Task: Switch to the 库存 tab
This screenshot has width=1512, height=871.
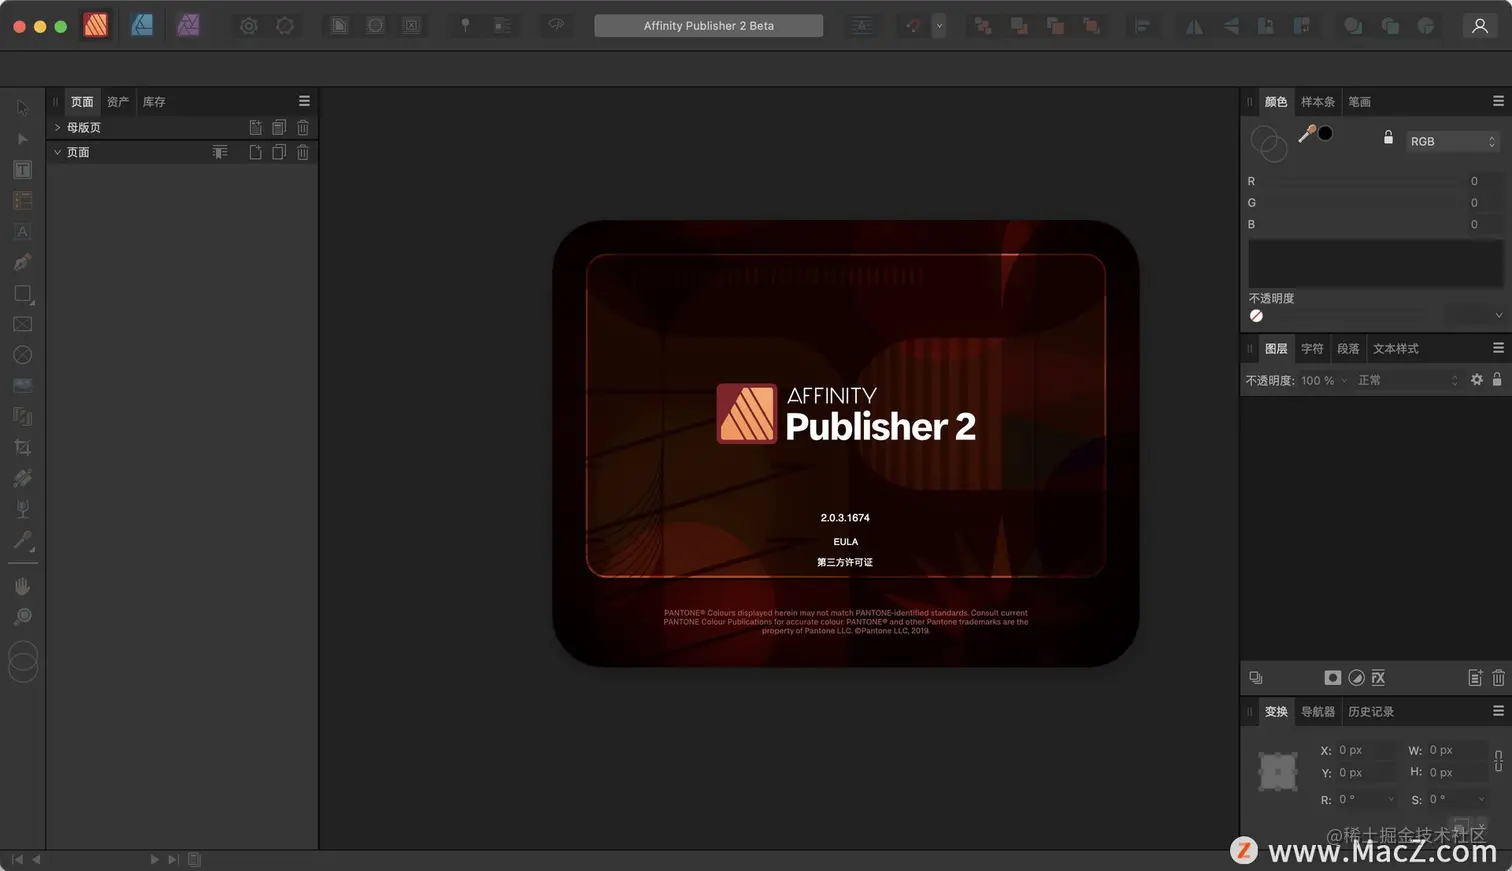Action: pyautogui.click(x=154, y=102)
